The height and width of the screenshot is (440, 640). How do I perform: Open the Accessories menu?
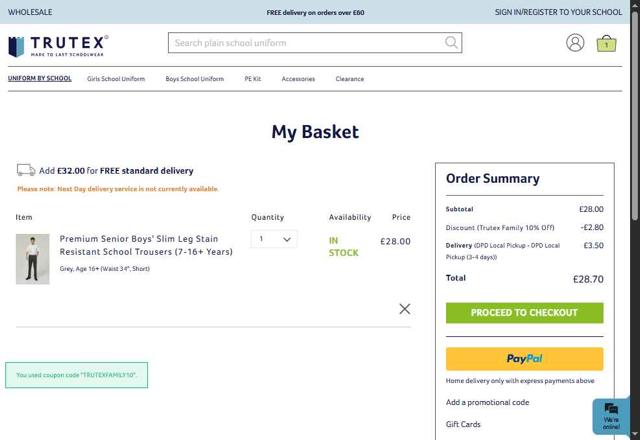(x=298, y=79)
